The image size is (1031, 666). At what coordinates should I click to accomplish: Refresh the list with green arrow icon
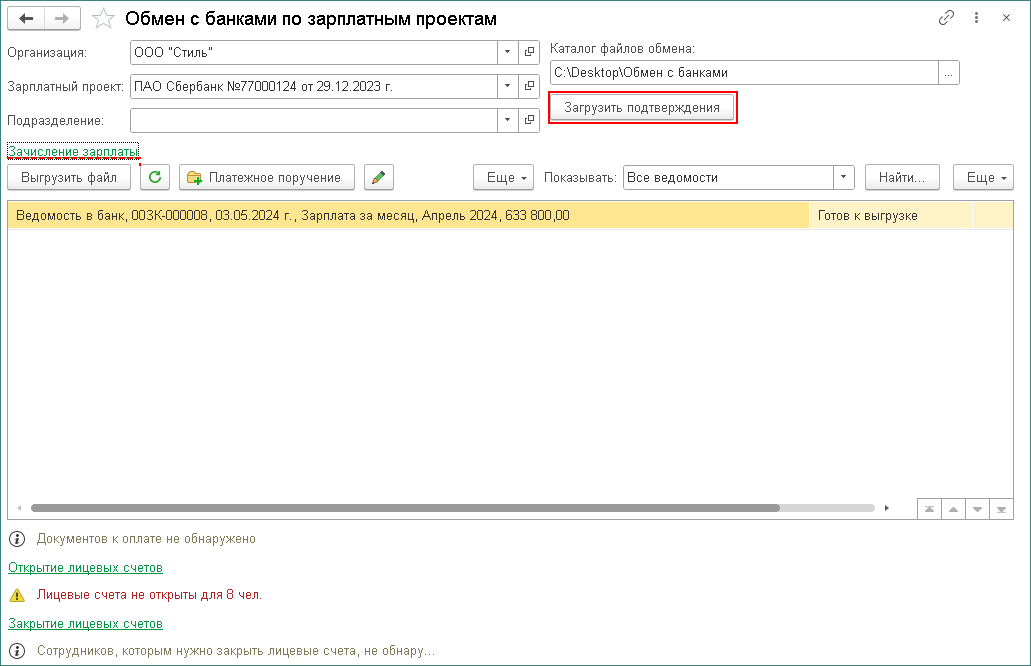(x=155, y=178)
